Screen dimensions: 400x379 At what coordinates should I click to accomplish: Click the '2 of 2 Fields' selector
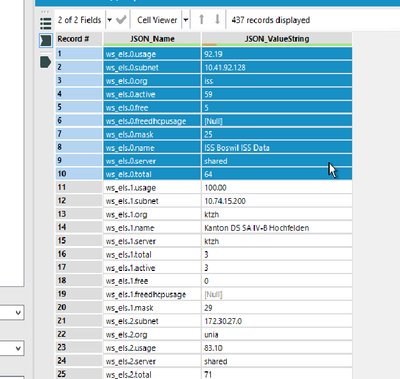79,20
